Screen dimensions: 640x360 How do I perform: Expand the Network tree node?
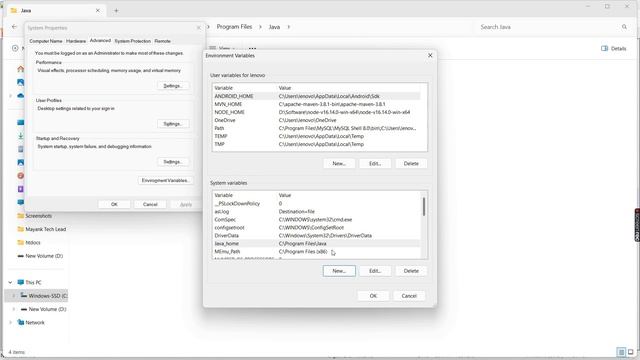pyautogui.click(x=10, y=322)
